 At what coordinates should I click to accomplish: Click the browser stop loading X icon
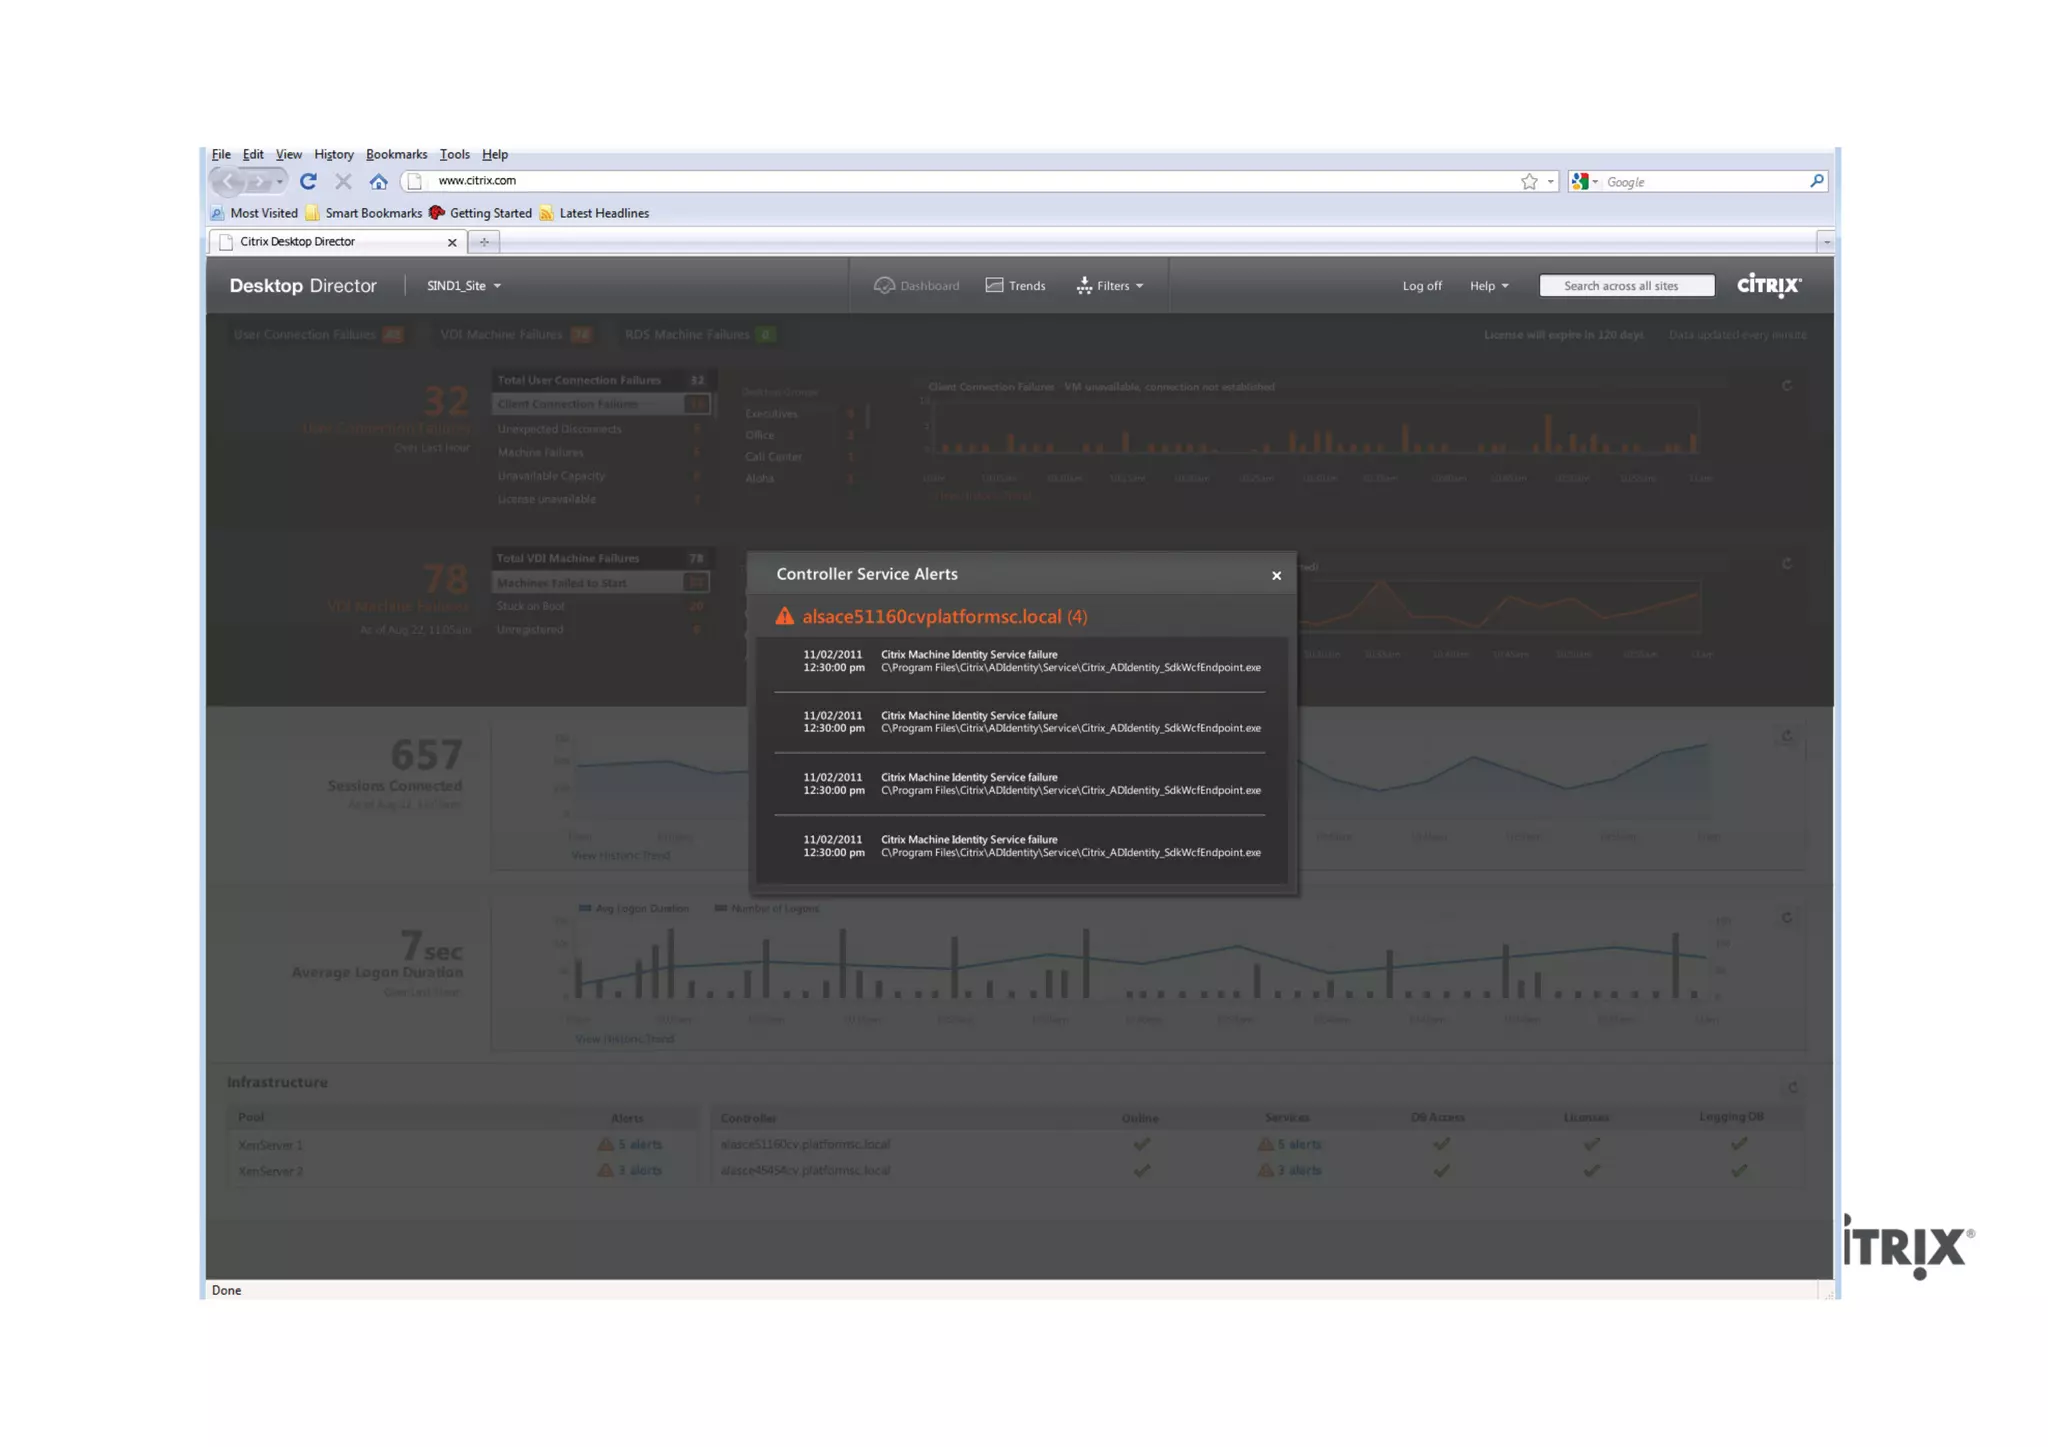pos(343,181)
